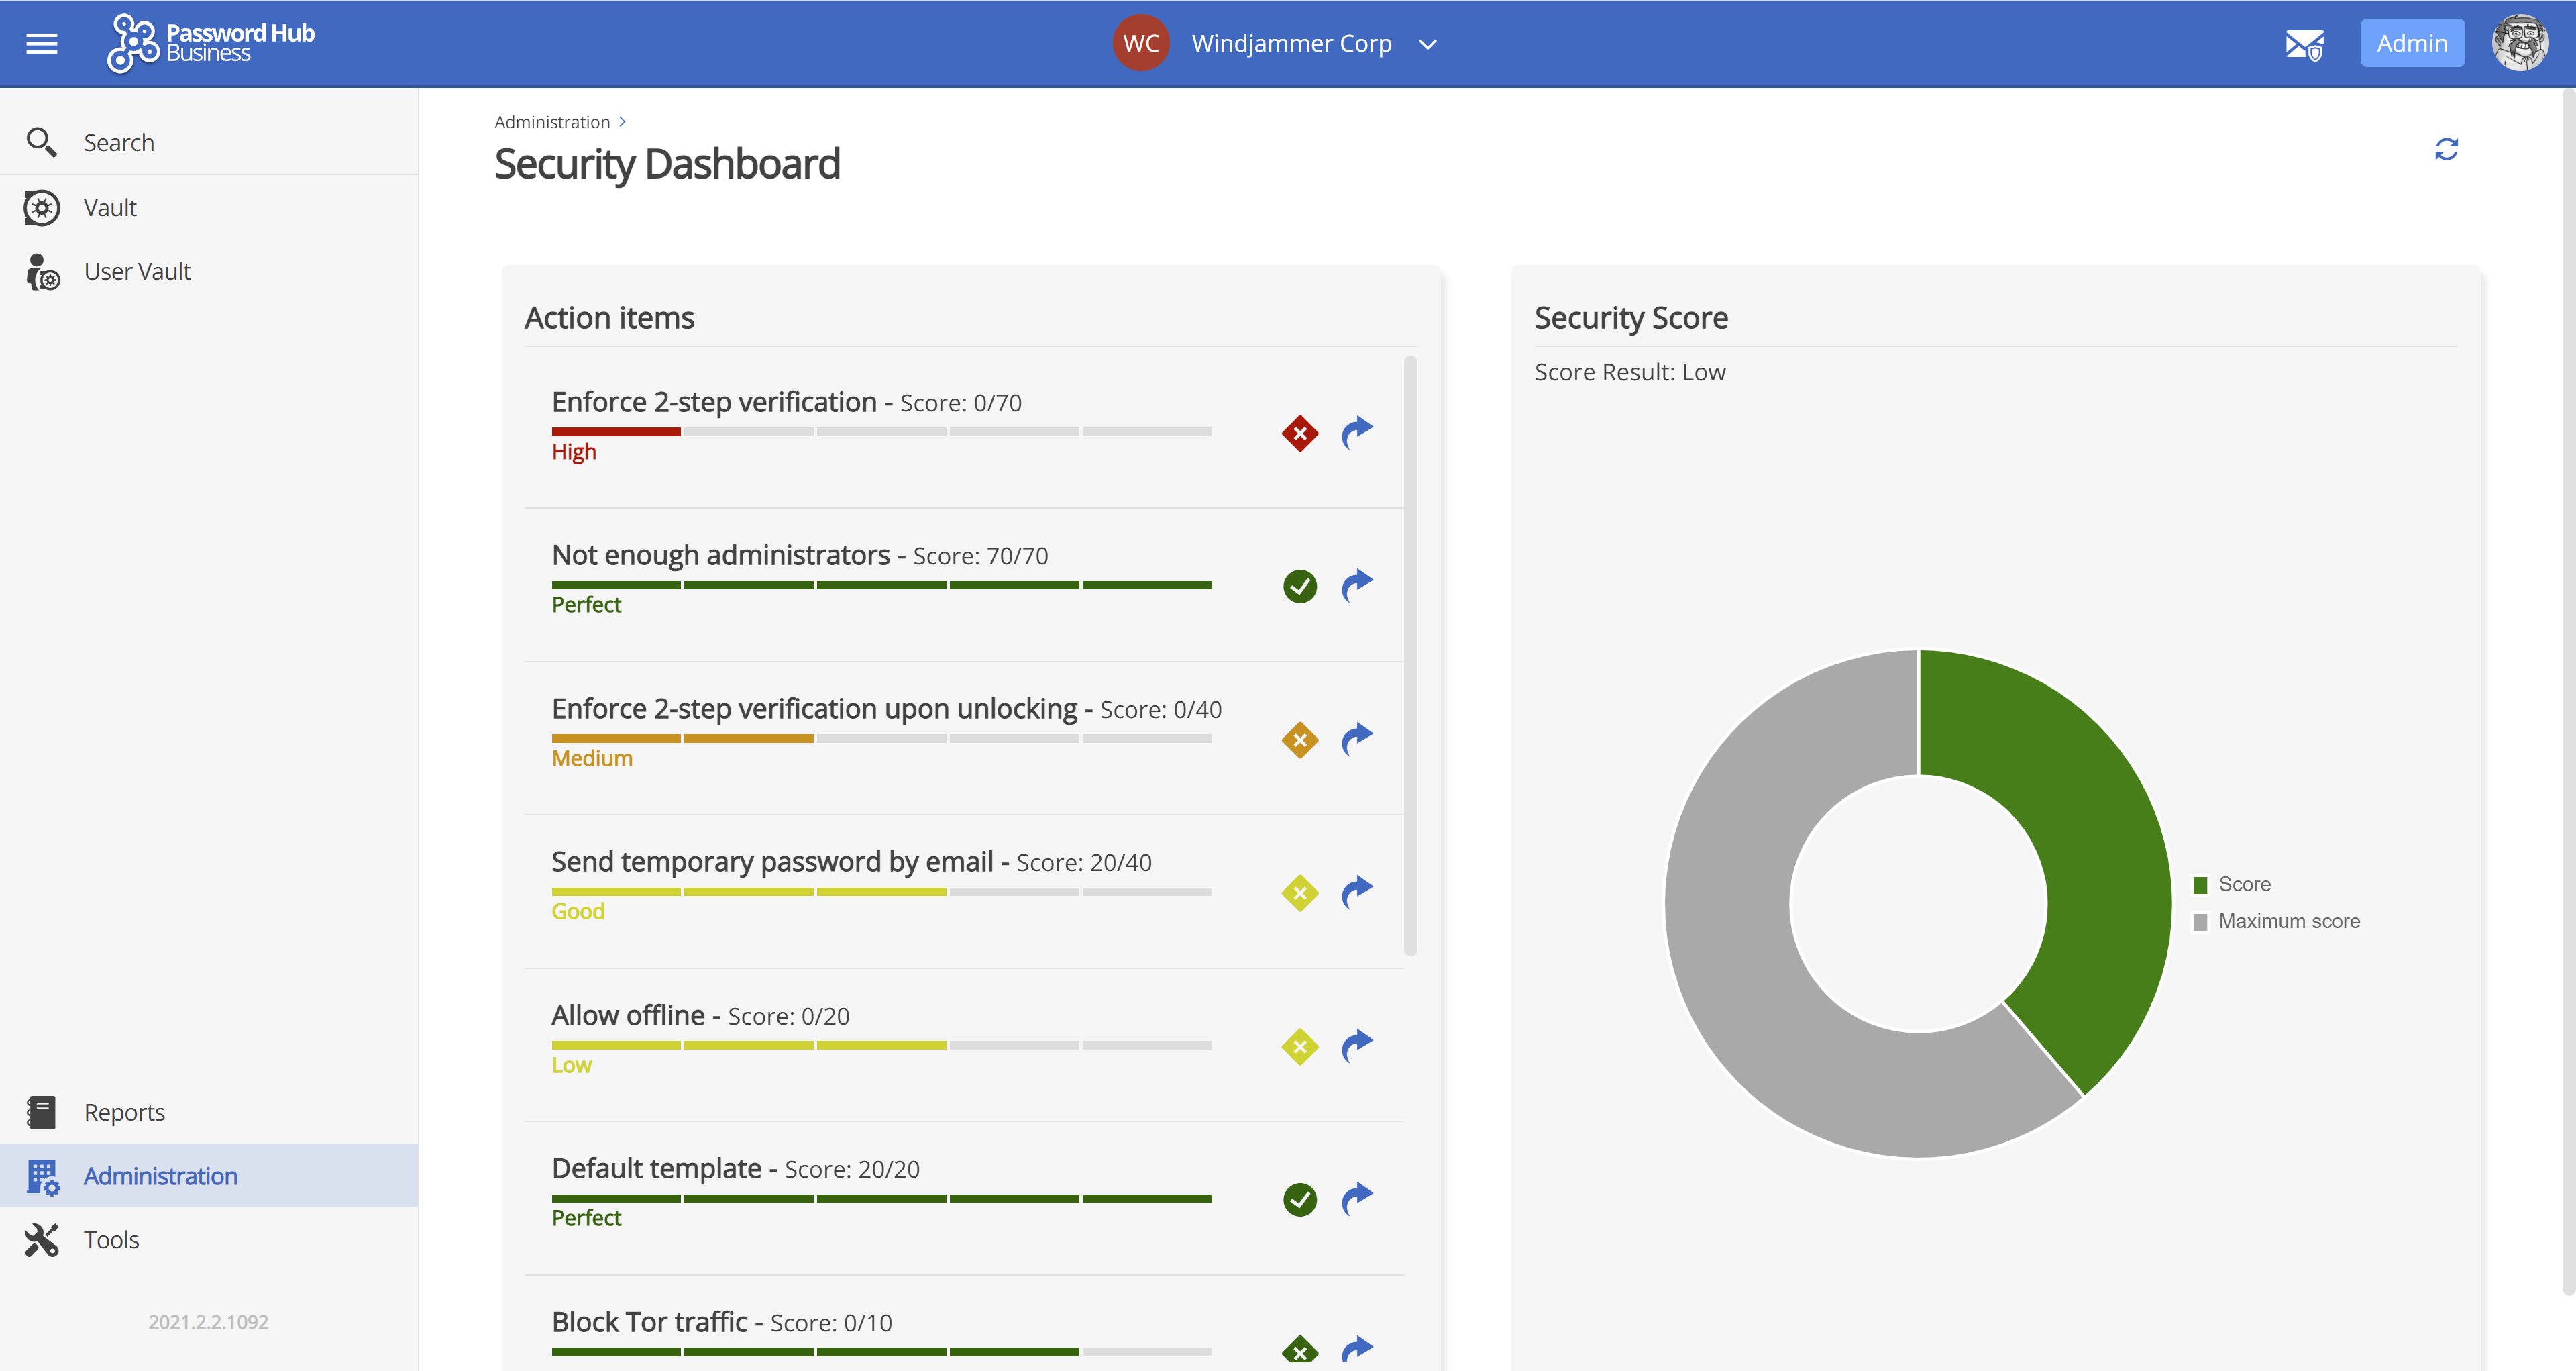Open the User Vault section
This screenshot has width=2576, height=1371.
coord(137,271)
